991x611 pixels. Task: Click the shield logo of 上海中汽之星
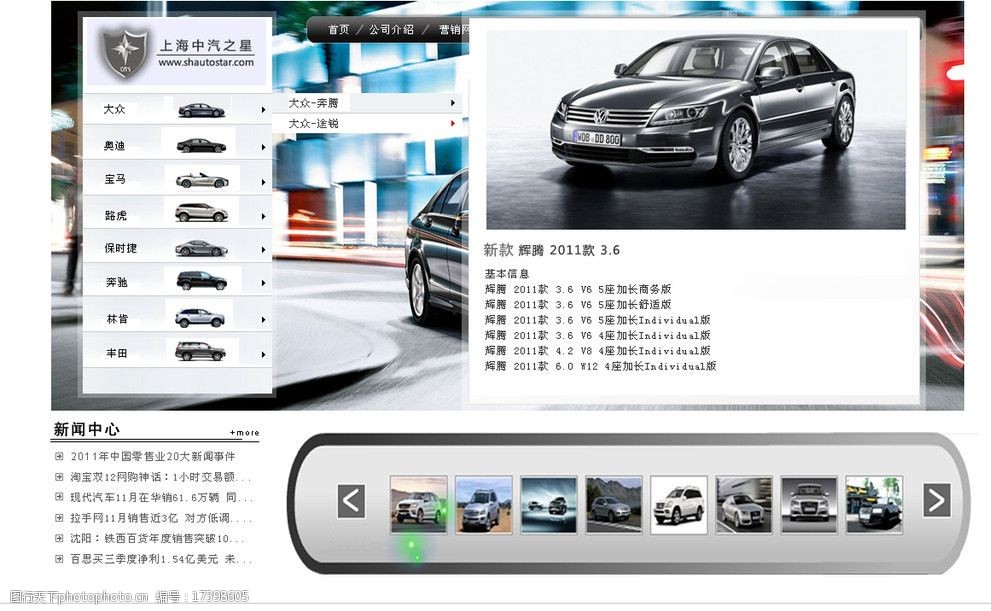(x=125, y=51)
